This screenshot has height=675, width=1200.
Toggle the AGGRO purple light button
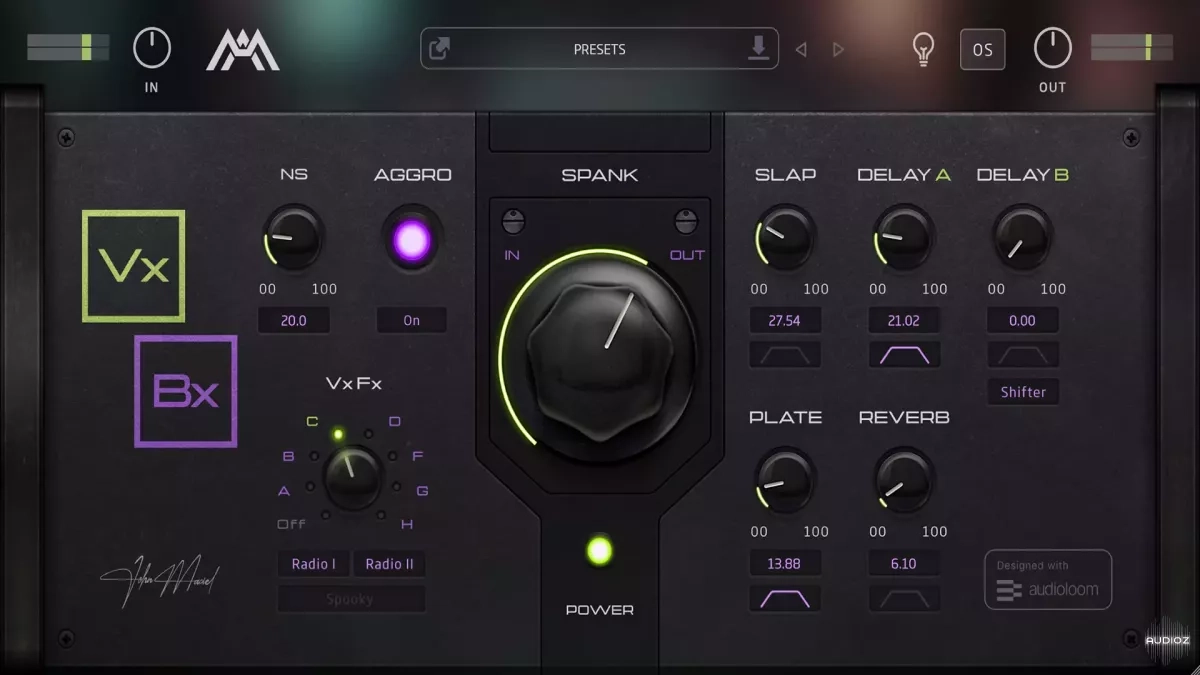click(412, 240)
